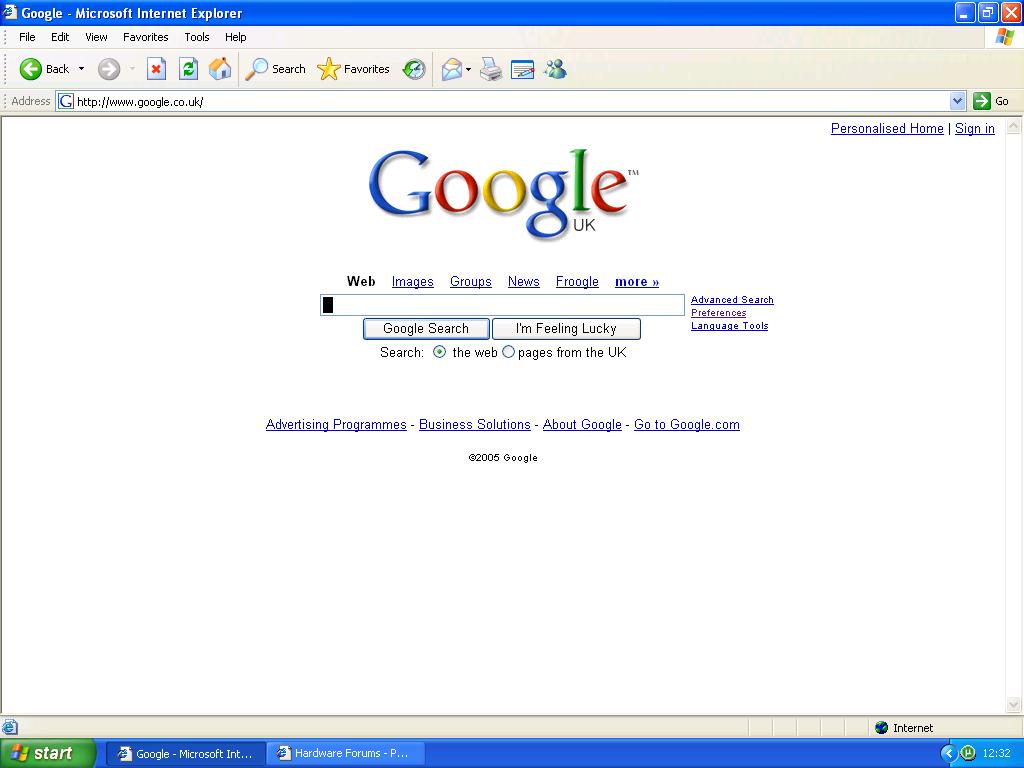Click the Google UK logo
The width and height of the screenshot is (1024, 768).
point(503,193)
